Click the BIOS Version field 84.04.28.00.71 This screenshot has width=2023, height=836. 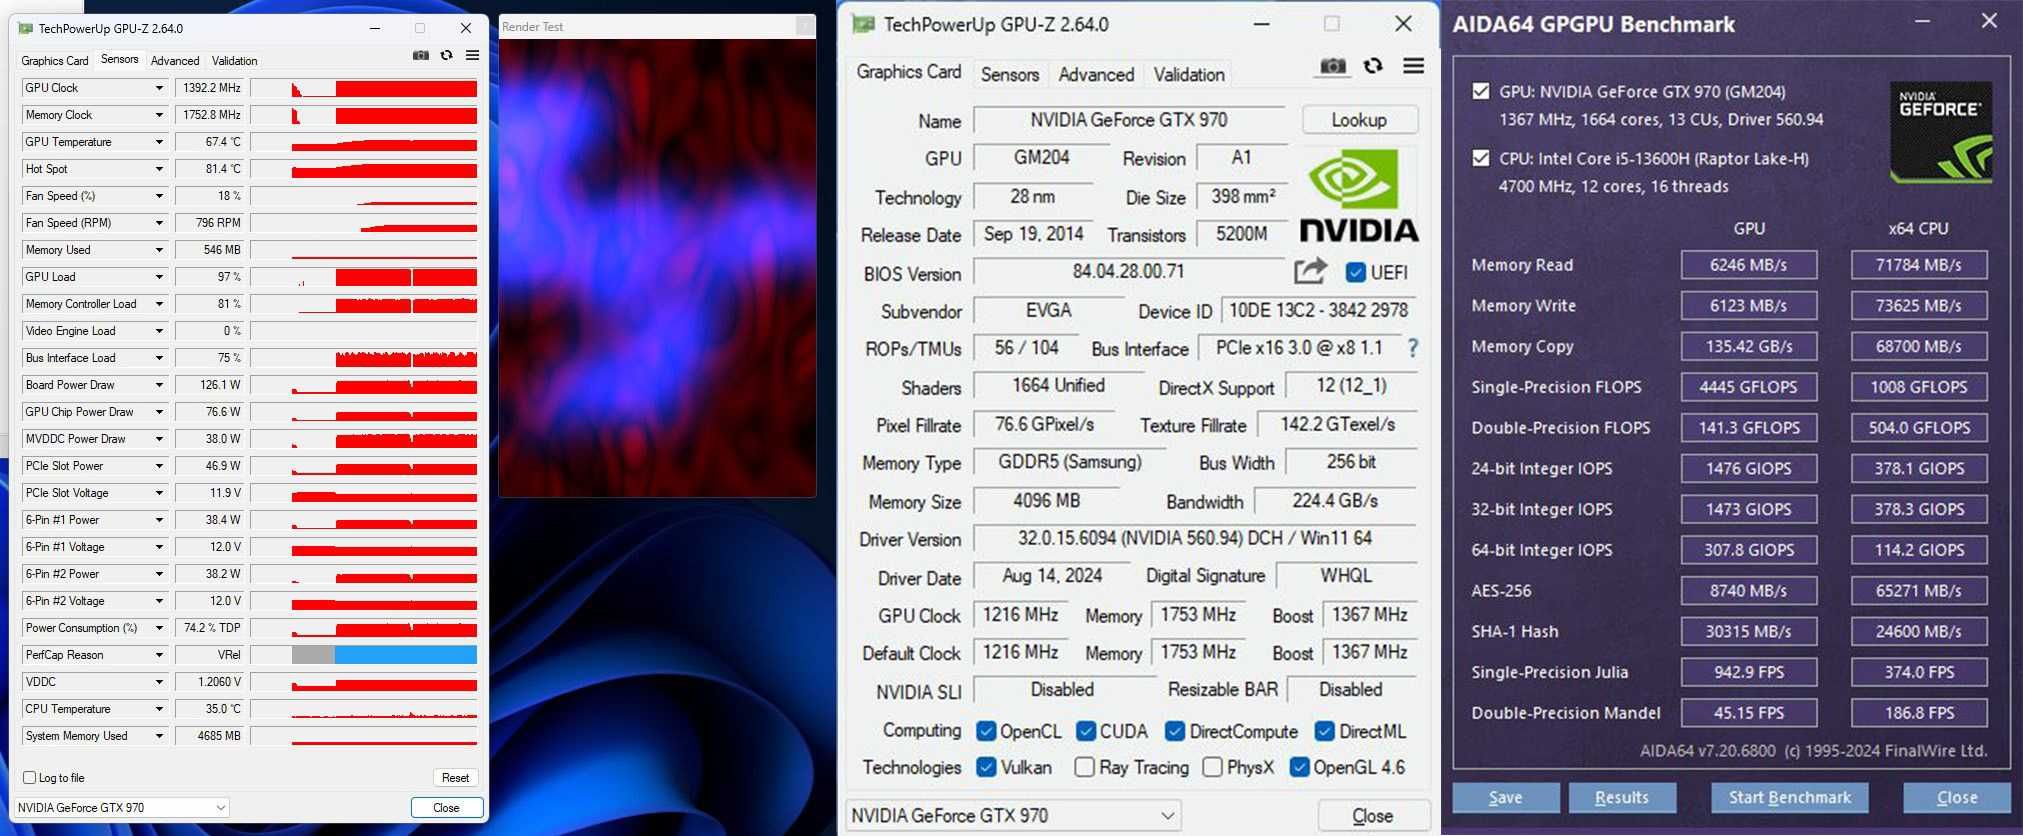coord(1129,271)
